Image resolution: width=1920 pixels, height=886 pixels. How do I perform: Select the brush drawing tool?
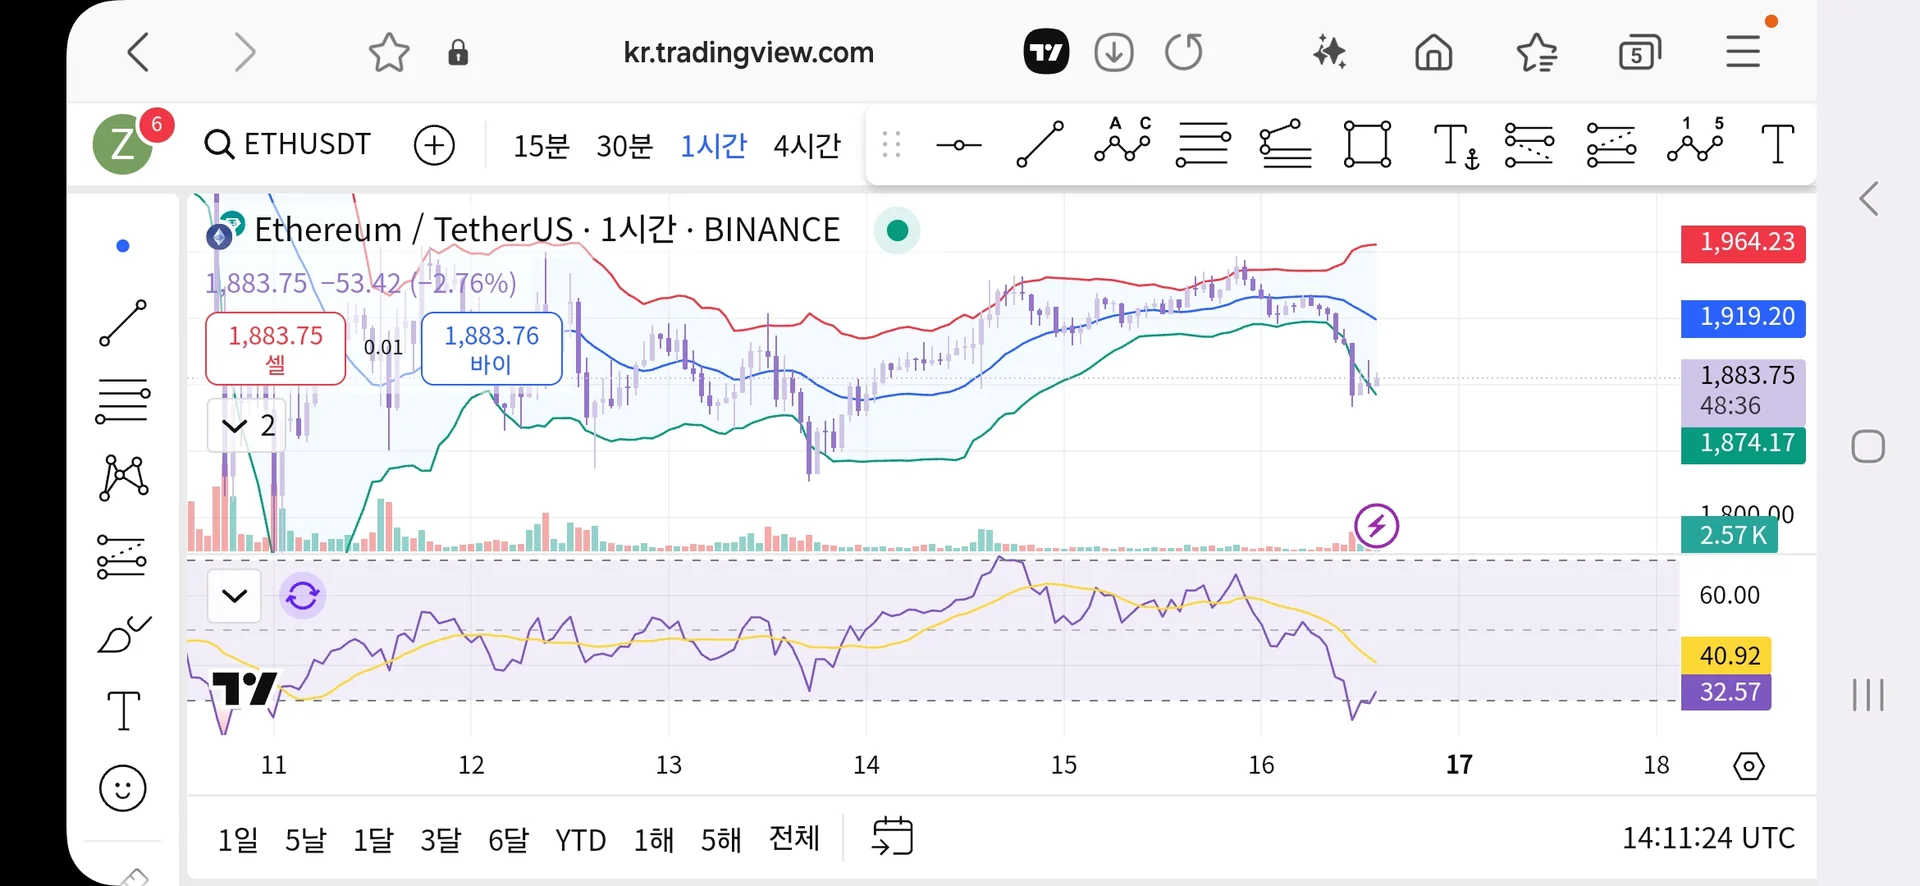click(x=123, y=635)
